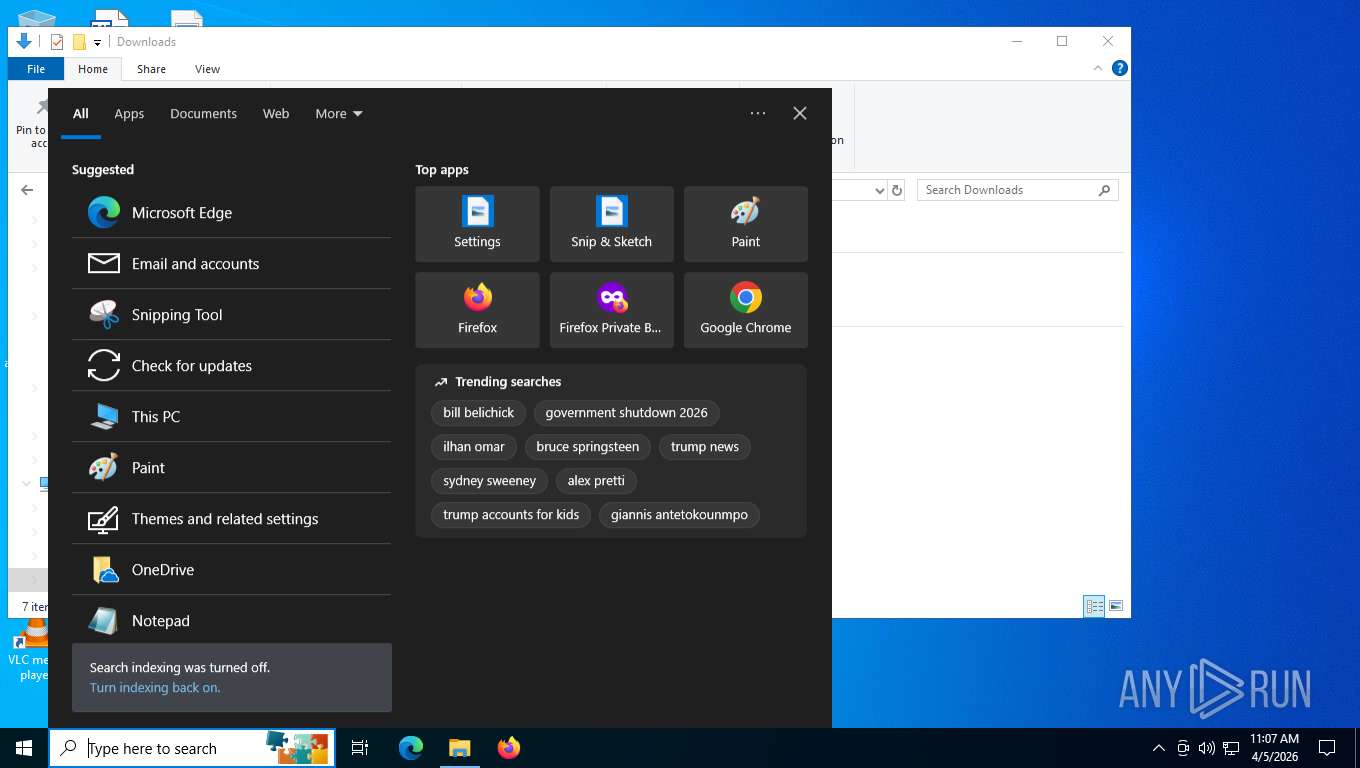1360x768 pixels.
Task: Open This PC from Suggested list
Action: point(231,416)
